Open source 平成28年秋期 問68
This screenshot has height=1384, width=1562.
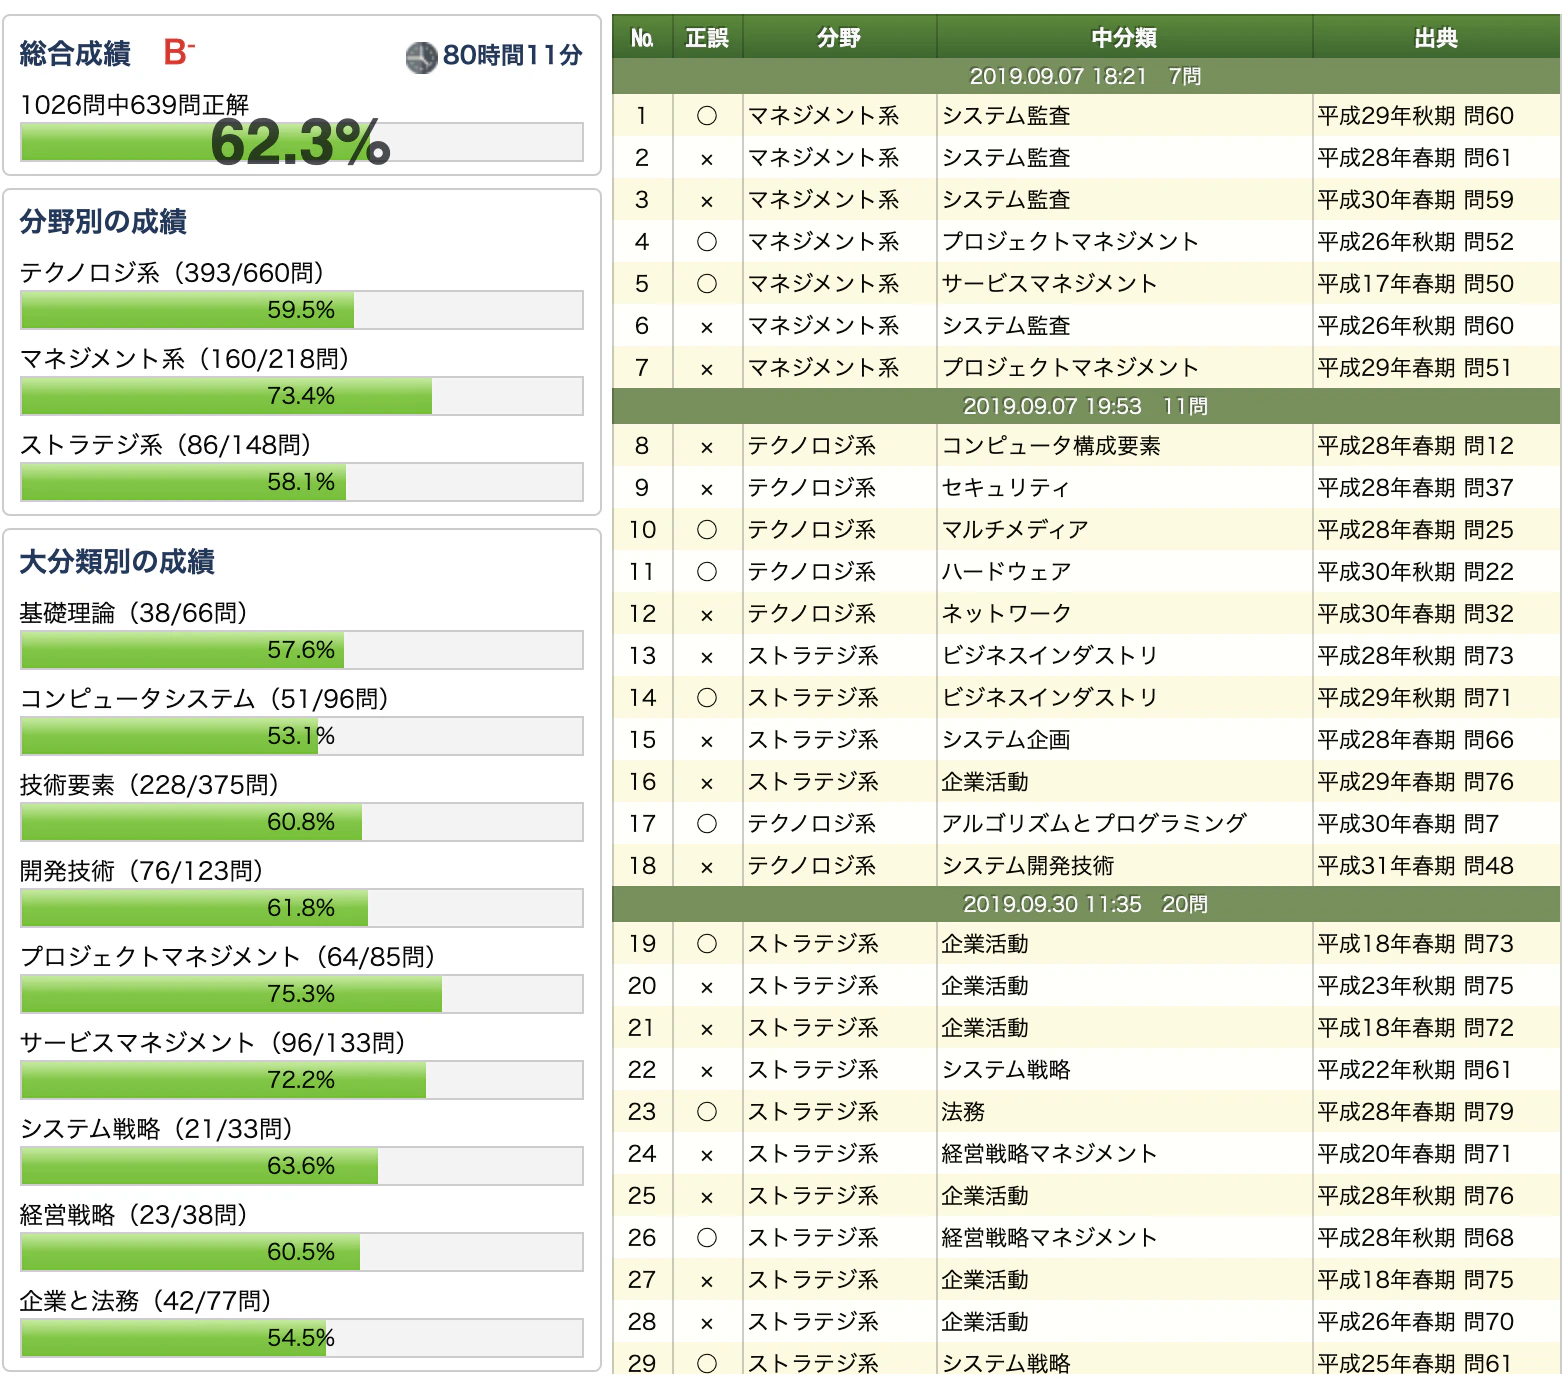[1415, 1238]
